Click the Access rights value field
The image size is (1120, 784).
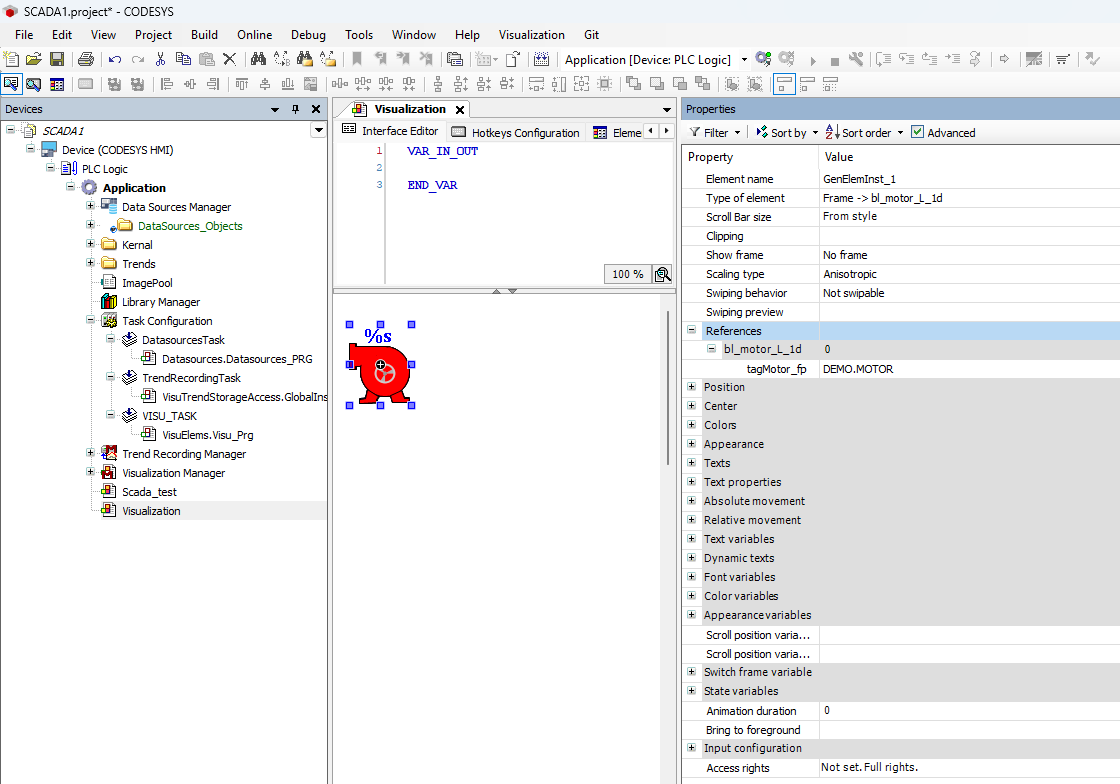(x=969, y=768)
